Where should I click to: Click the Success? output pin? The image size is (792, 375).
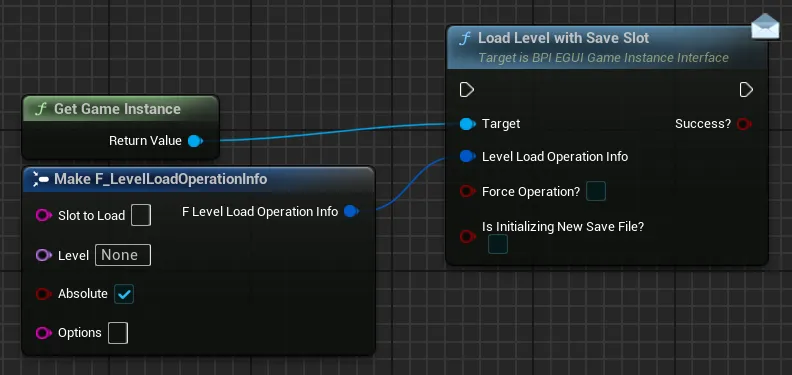(x=744, y=124)
